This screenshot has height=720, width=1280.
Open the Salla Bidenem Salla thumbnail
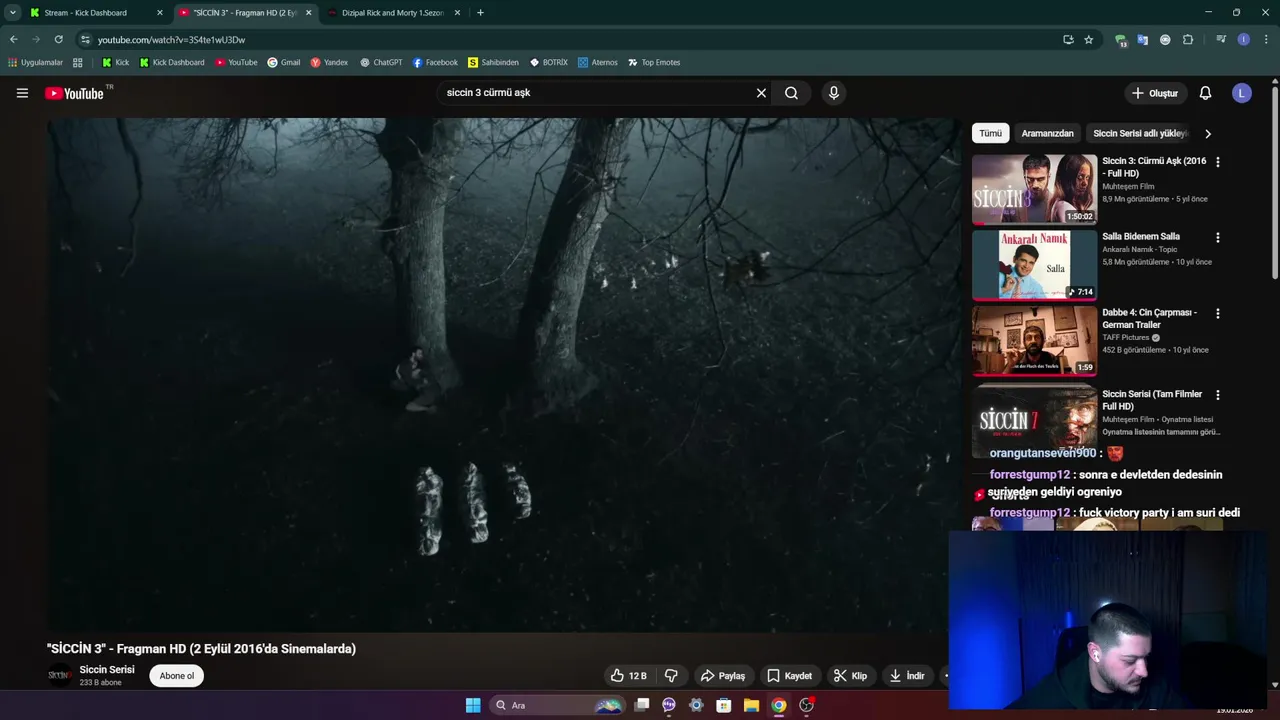[x=1034, y=265]
